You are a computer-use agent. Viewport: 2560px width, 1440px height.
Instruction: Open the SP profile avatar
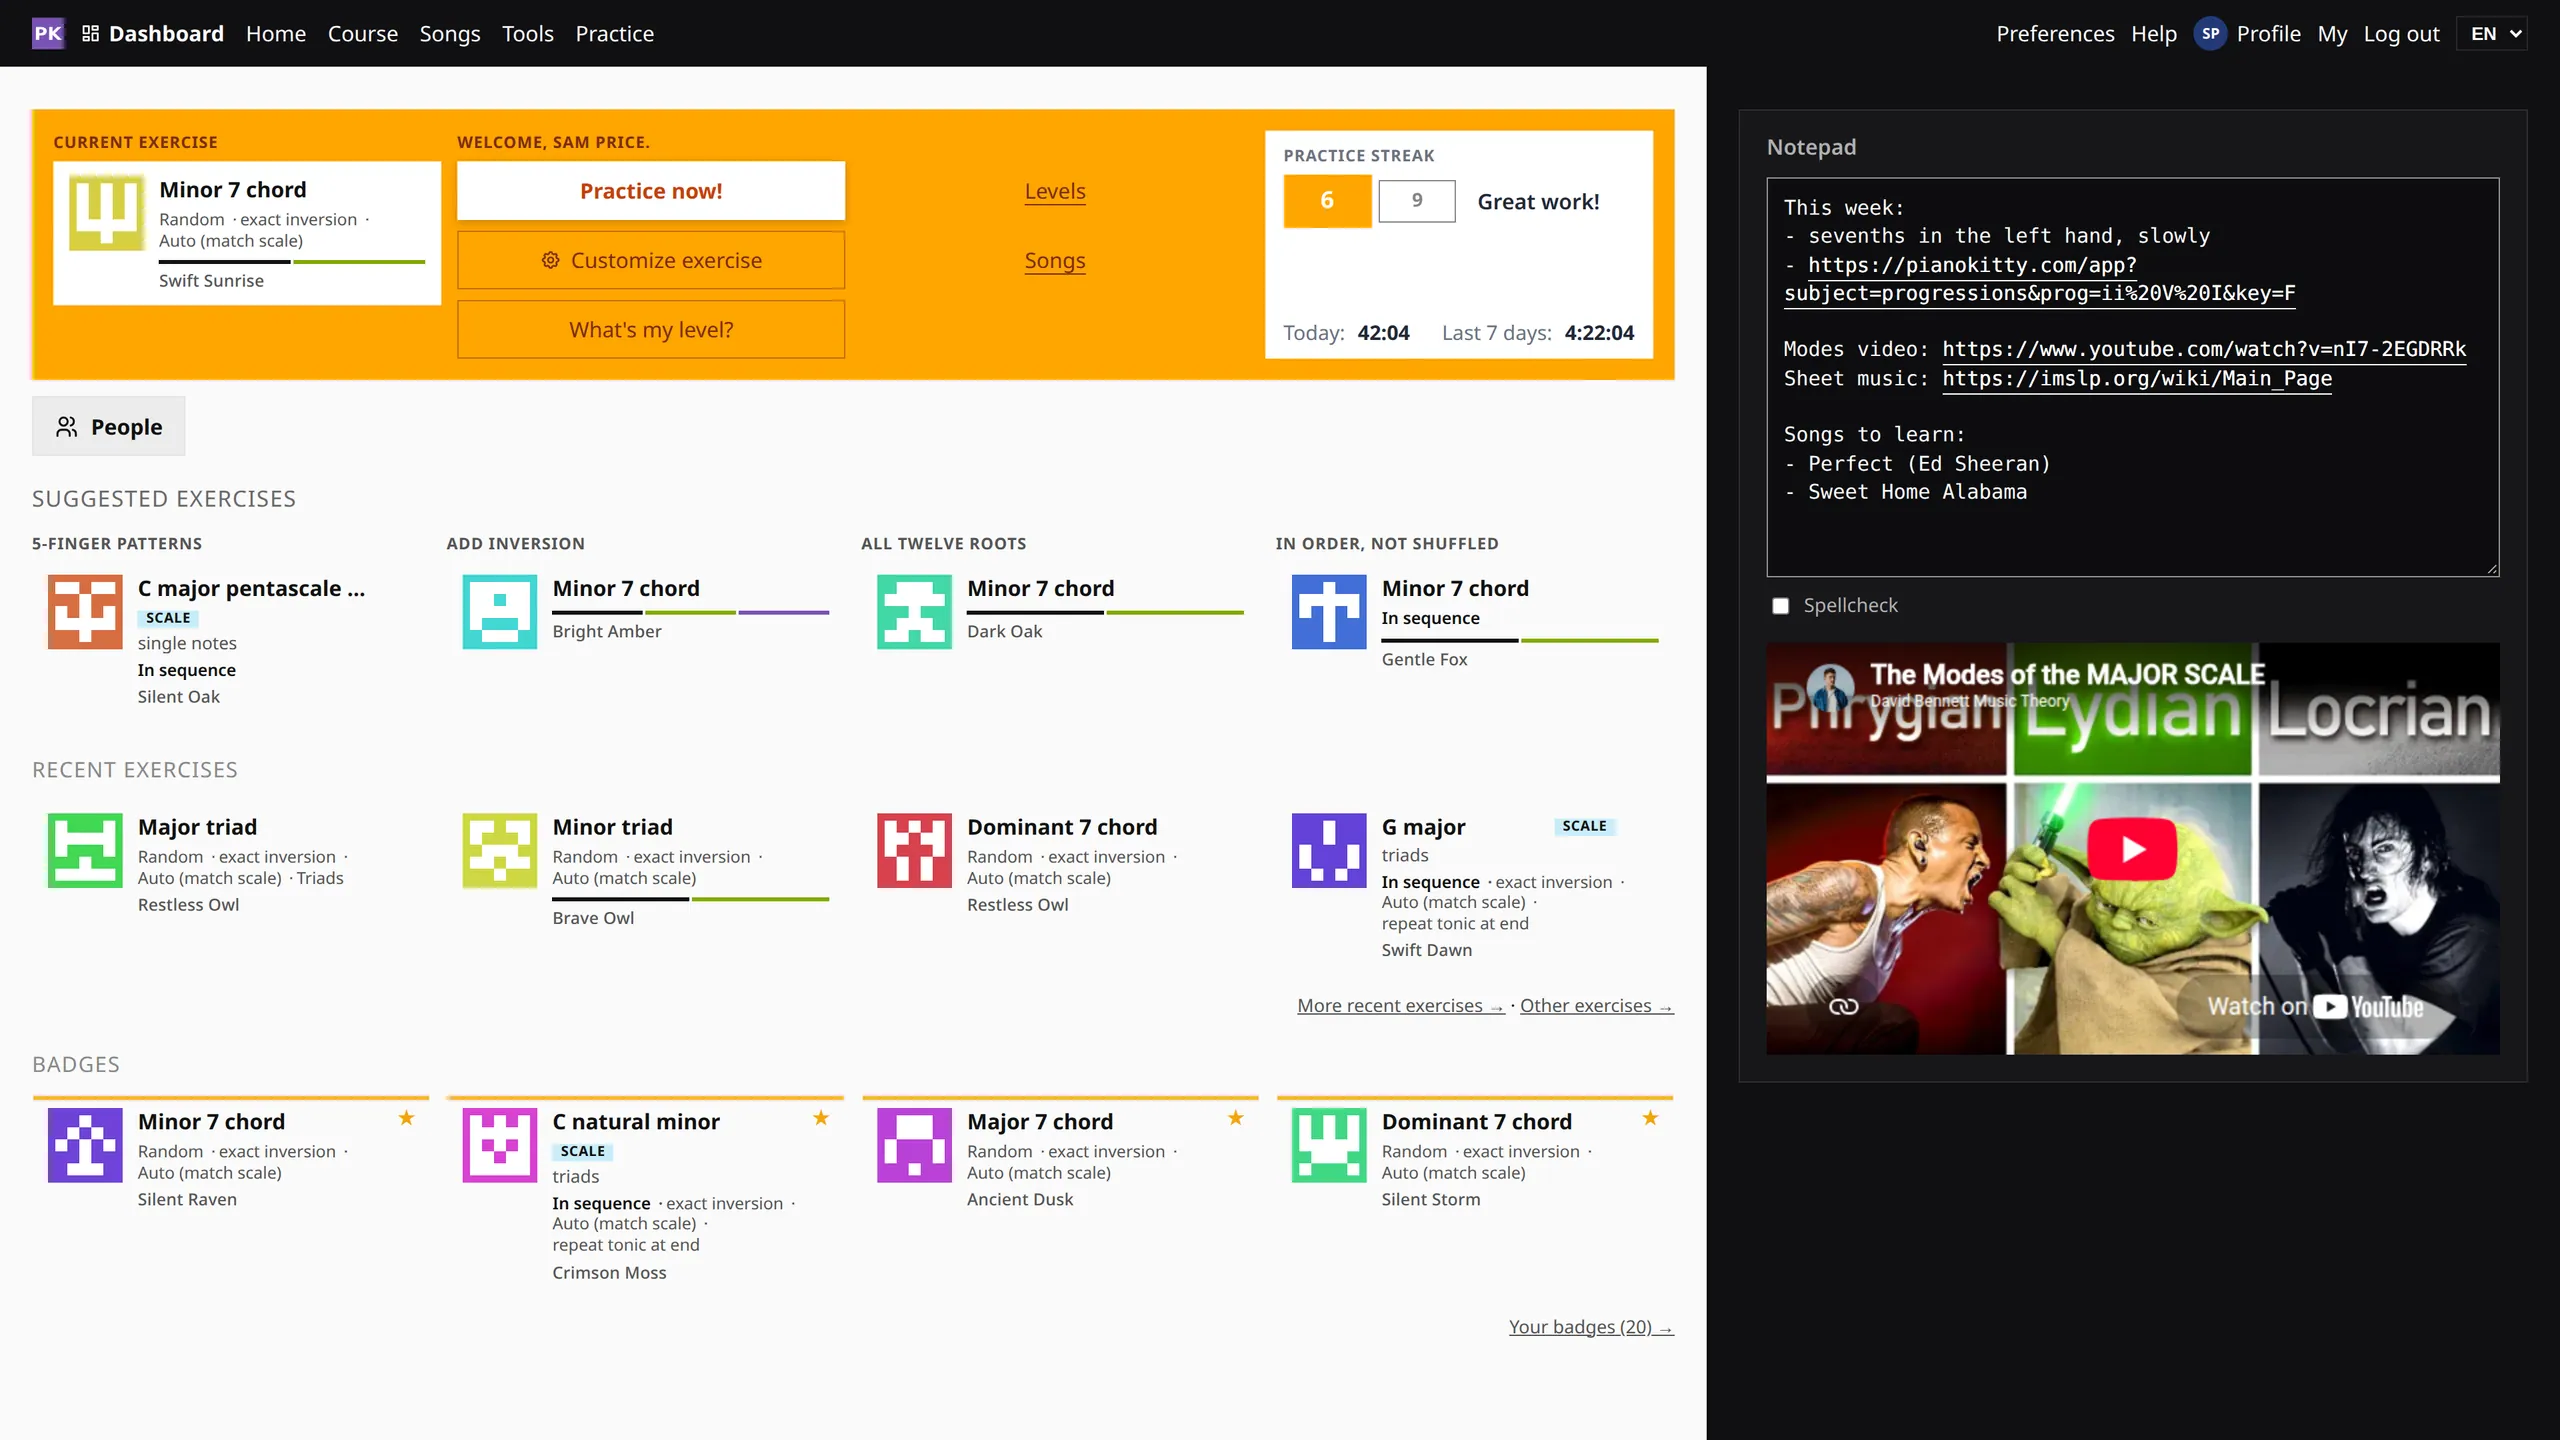(x=2210, y=33)
